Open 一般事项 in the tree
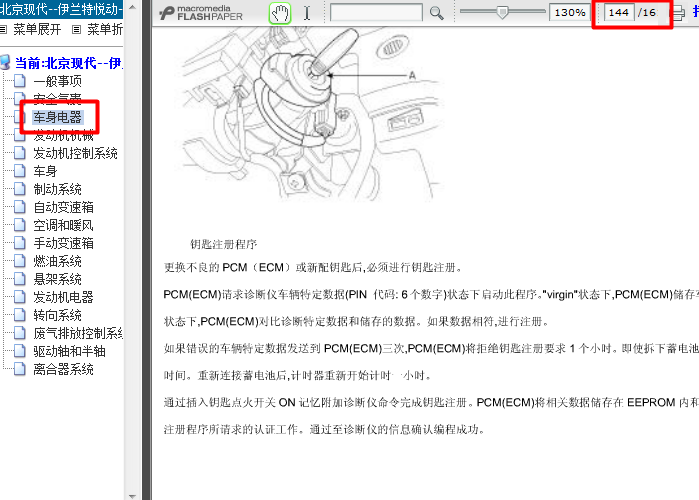The width and height of the screenshot is (699, 500). (x=58, y=81)
